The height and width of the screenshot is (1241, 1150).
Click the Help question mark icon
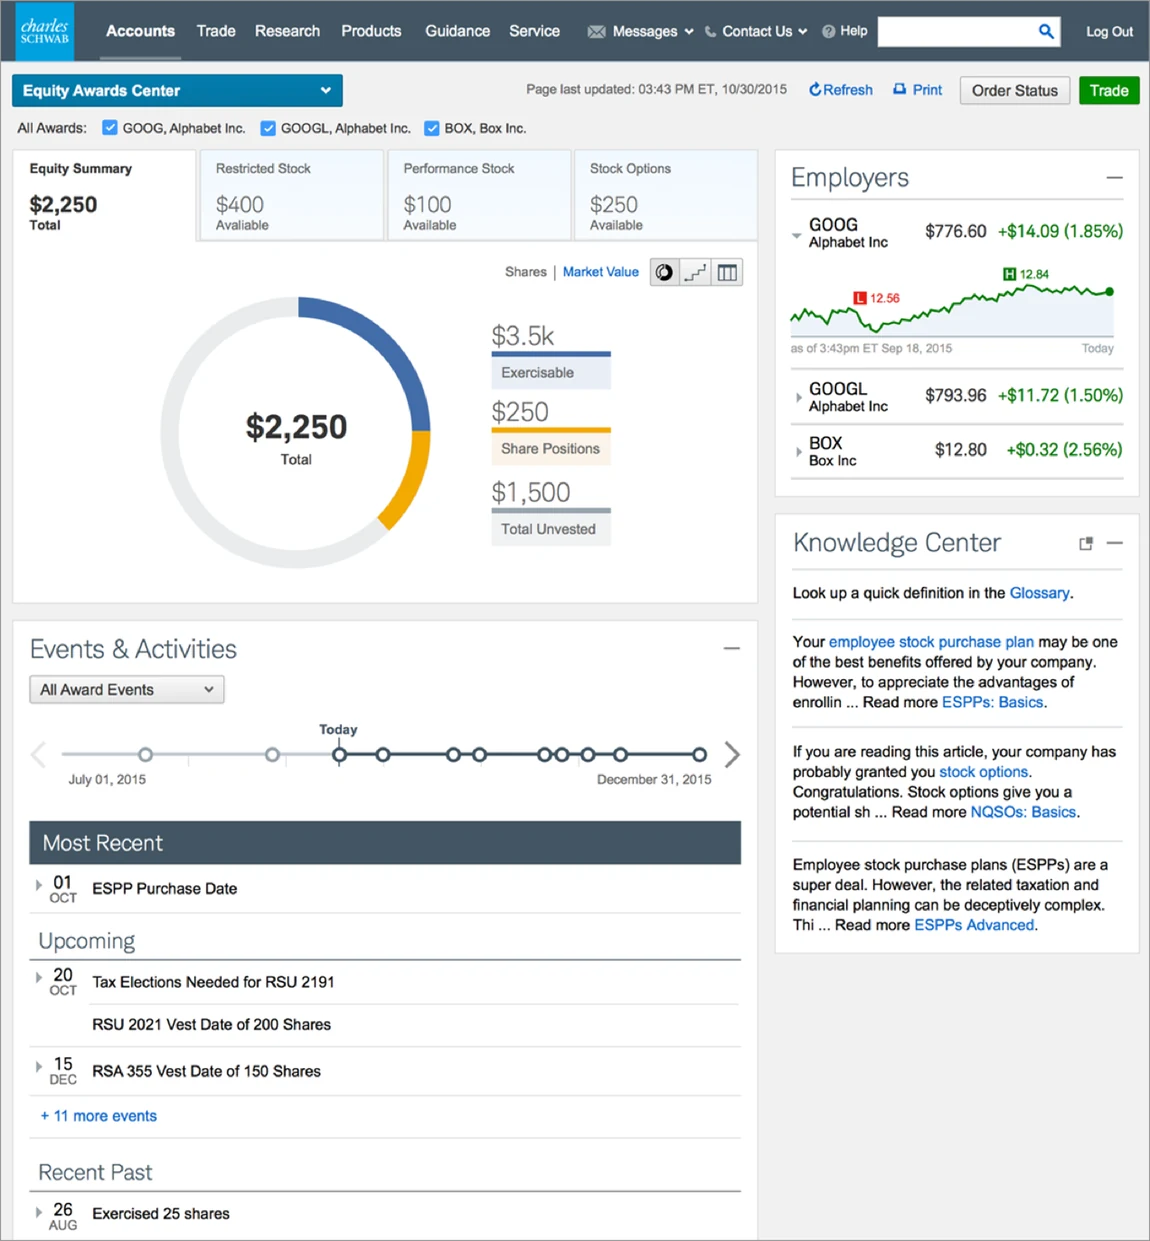pos(828,32)
